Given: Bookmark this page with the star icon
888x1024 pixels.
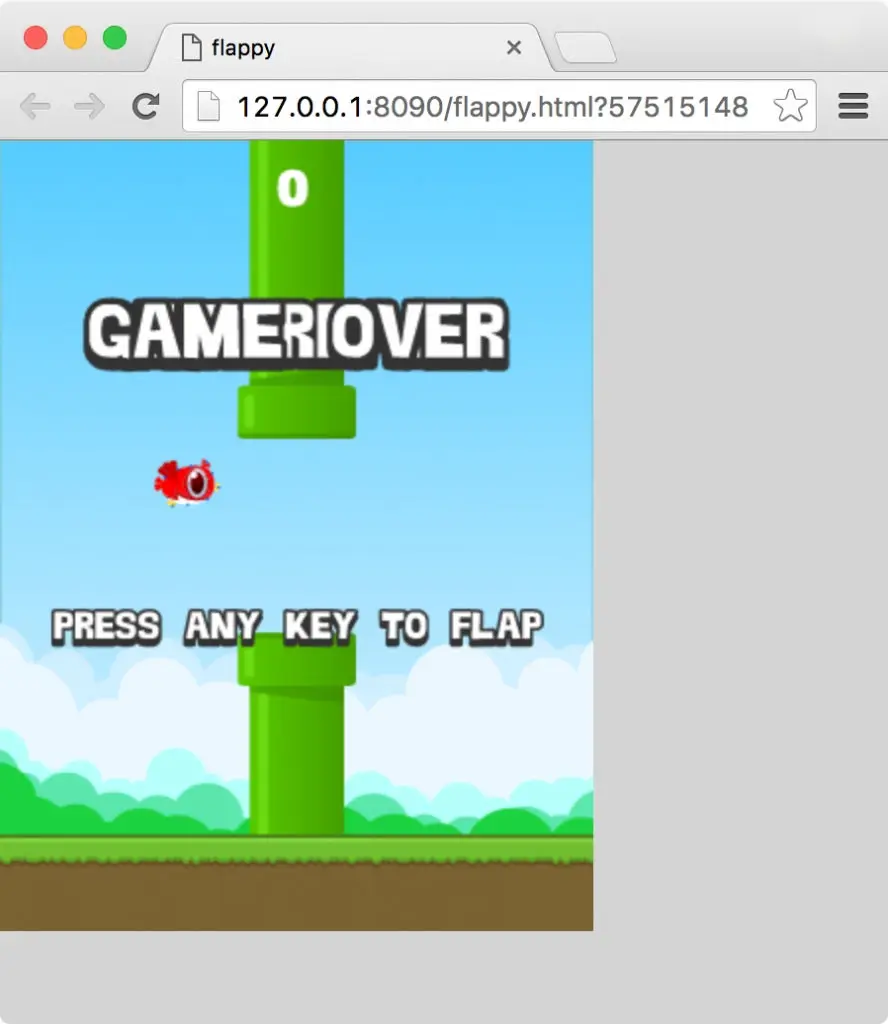Looking at the screenshot, I should [790, 106].
